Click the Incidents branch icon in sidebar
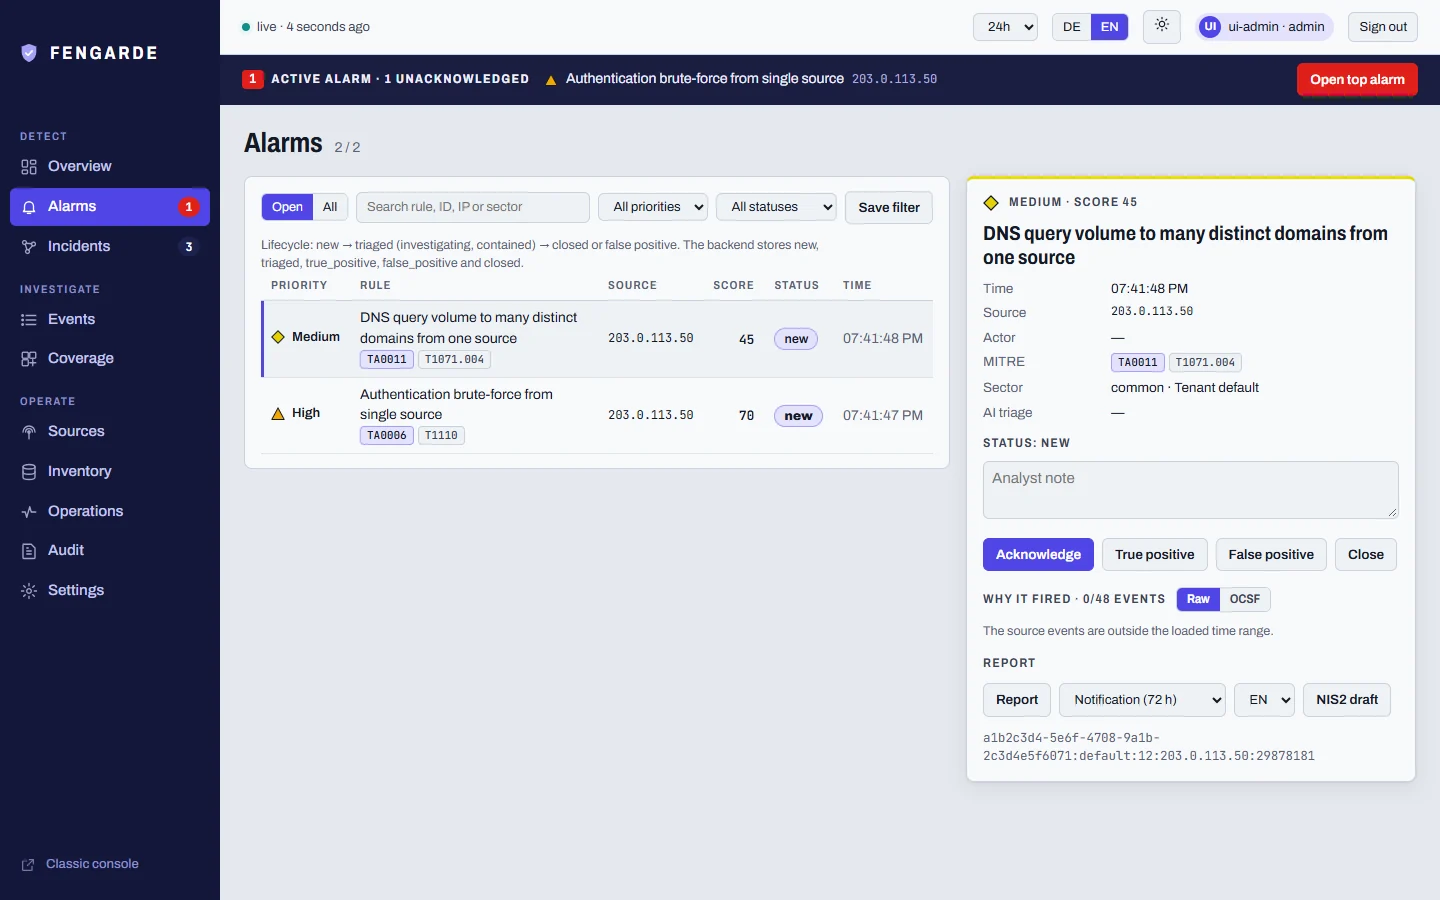 [29, 247]
